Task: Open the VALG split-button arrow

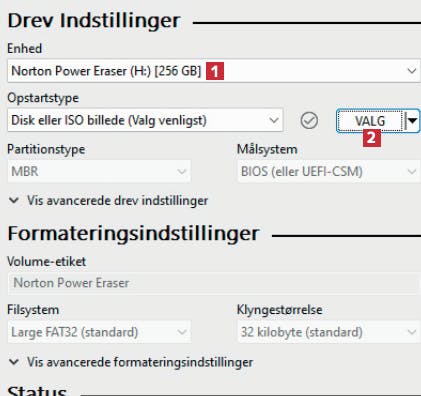Action: pos(413,121)
